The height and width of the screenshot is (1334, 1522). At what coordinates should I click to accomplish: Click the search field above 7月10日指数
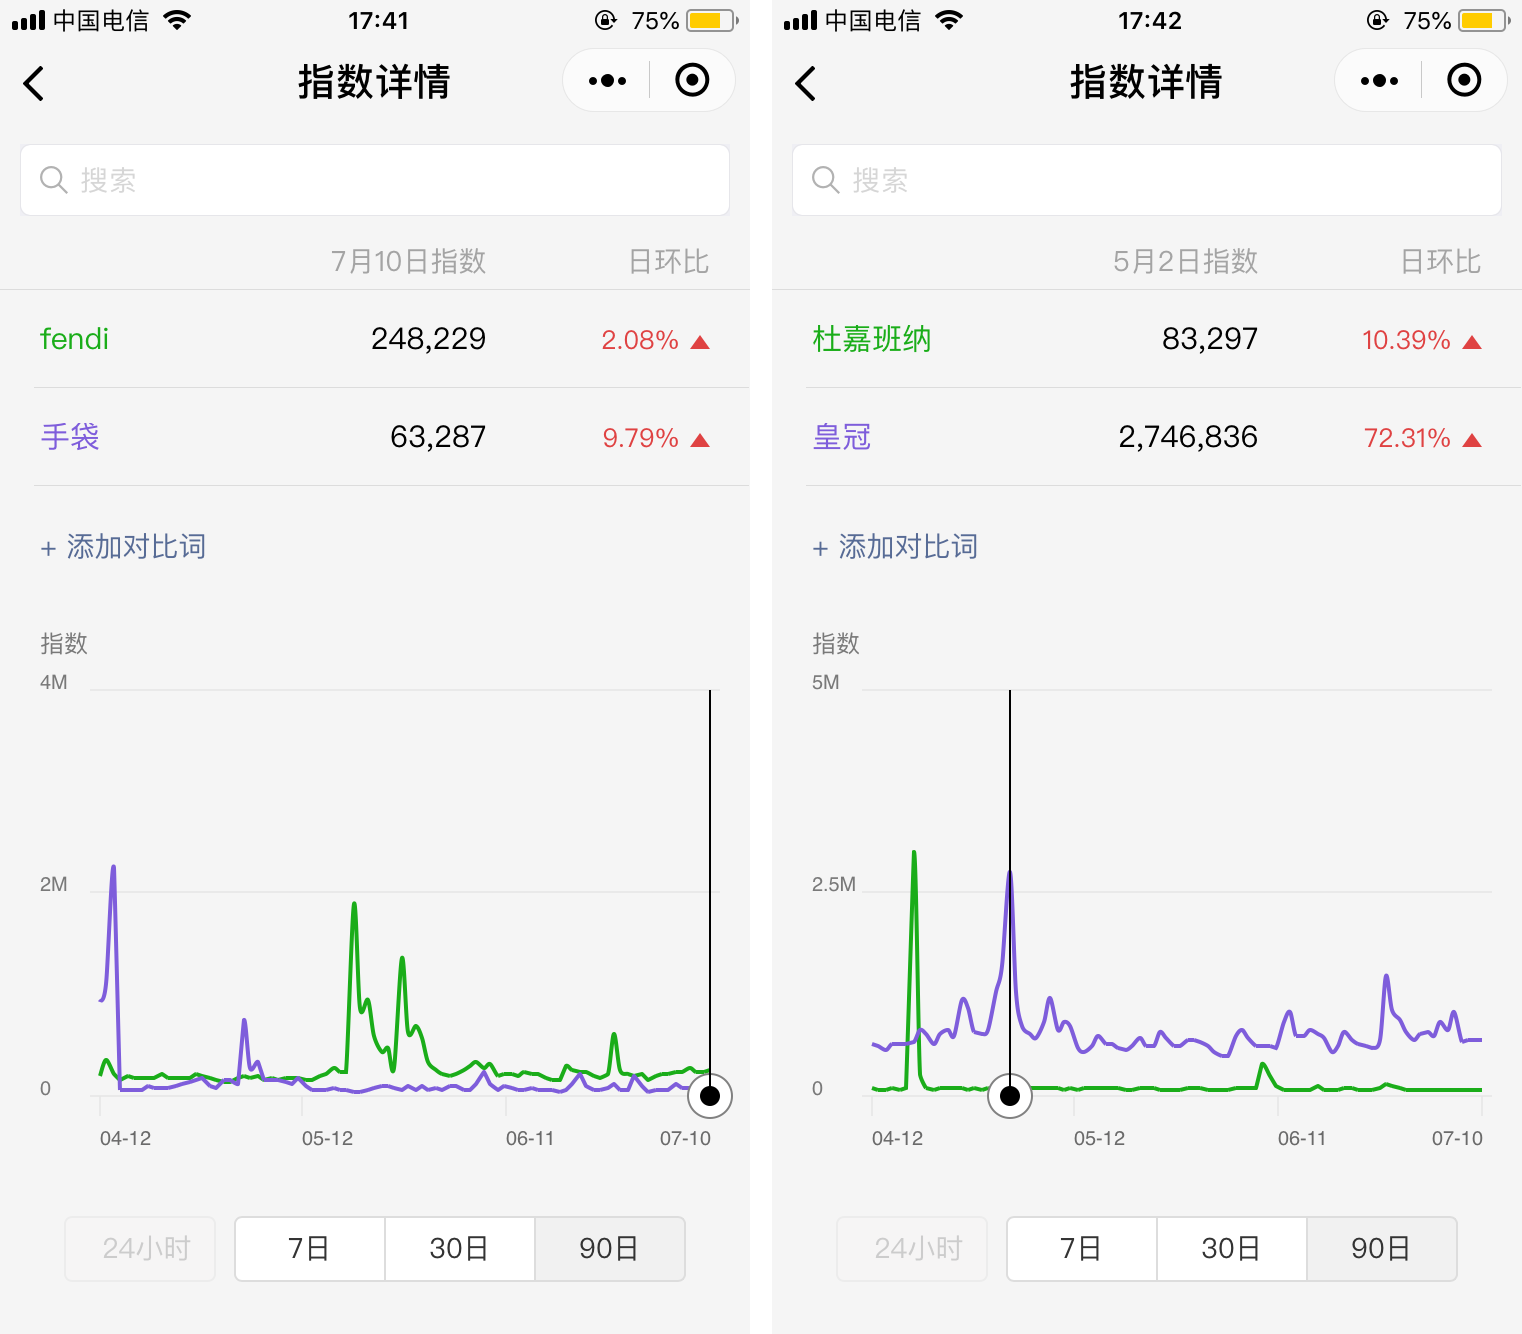[x=375, y=180]
